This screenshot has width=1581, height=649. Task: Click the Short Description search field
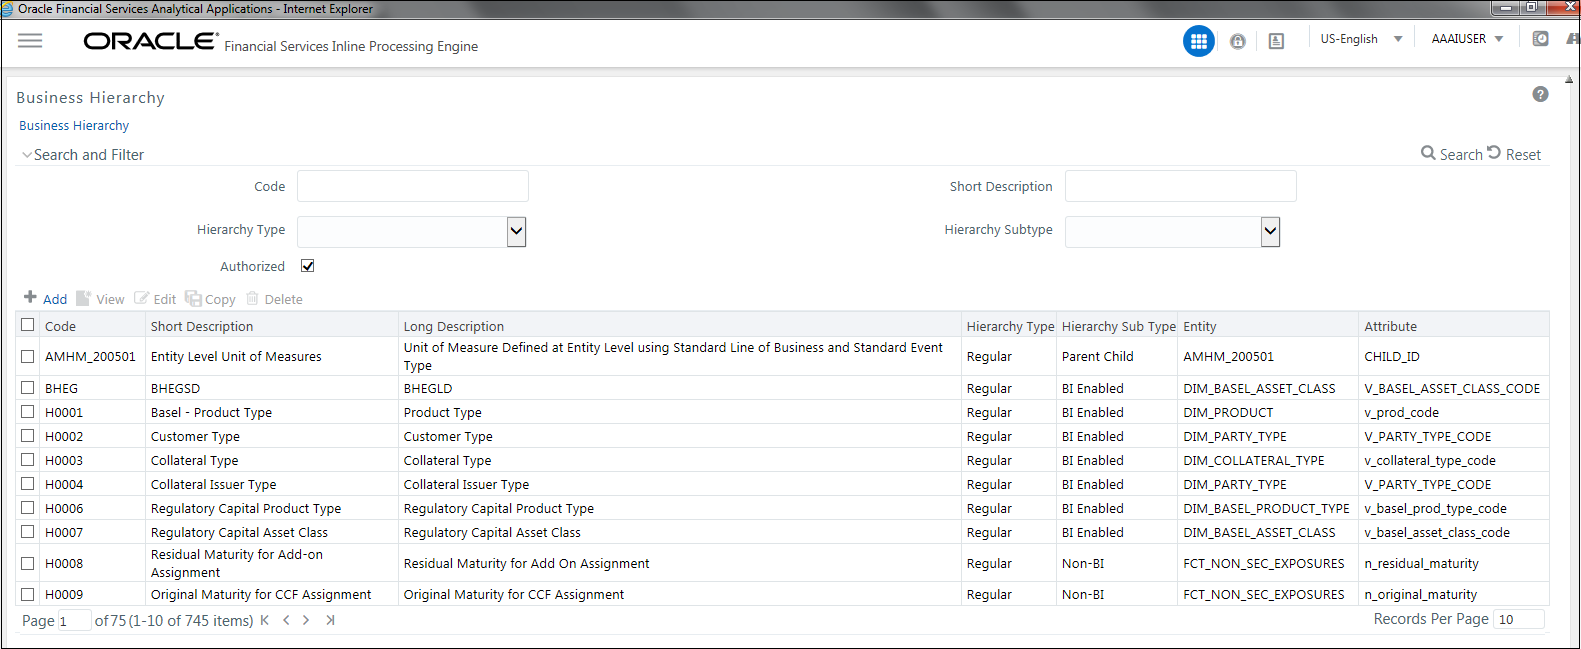coord(1181,186)
